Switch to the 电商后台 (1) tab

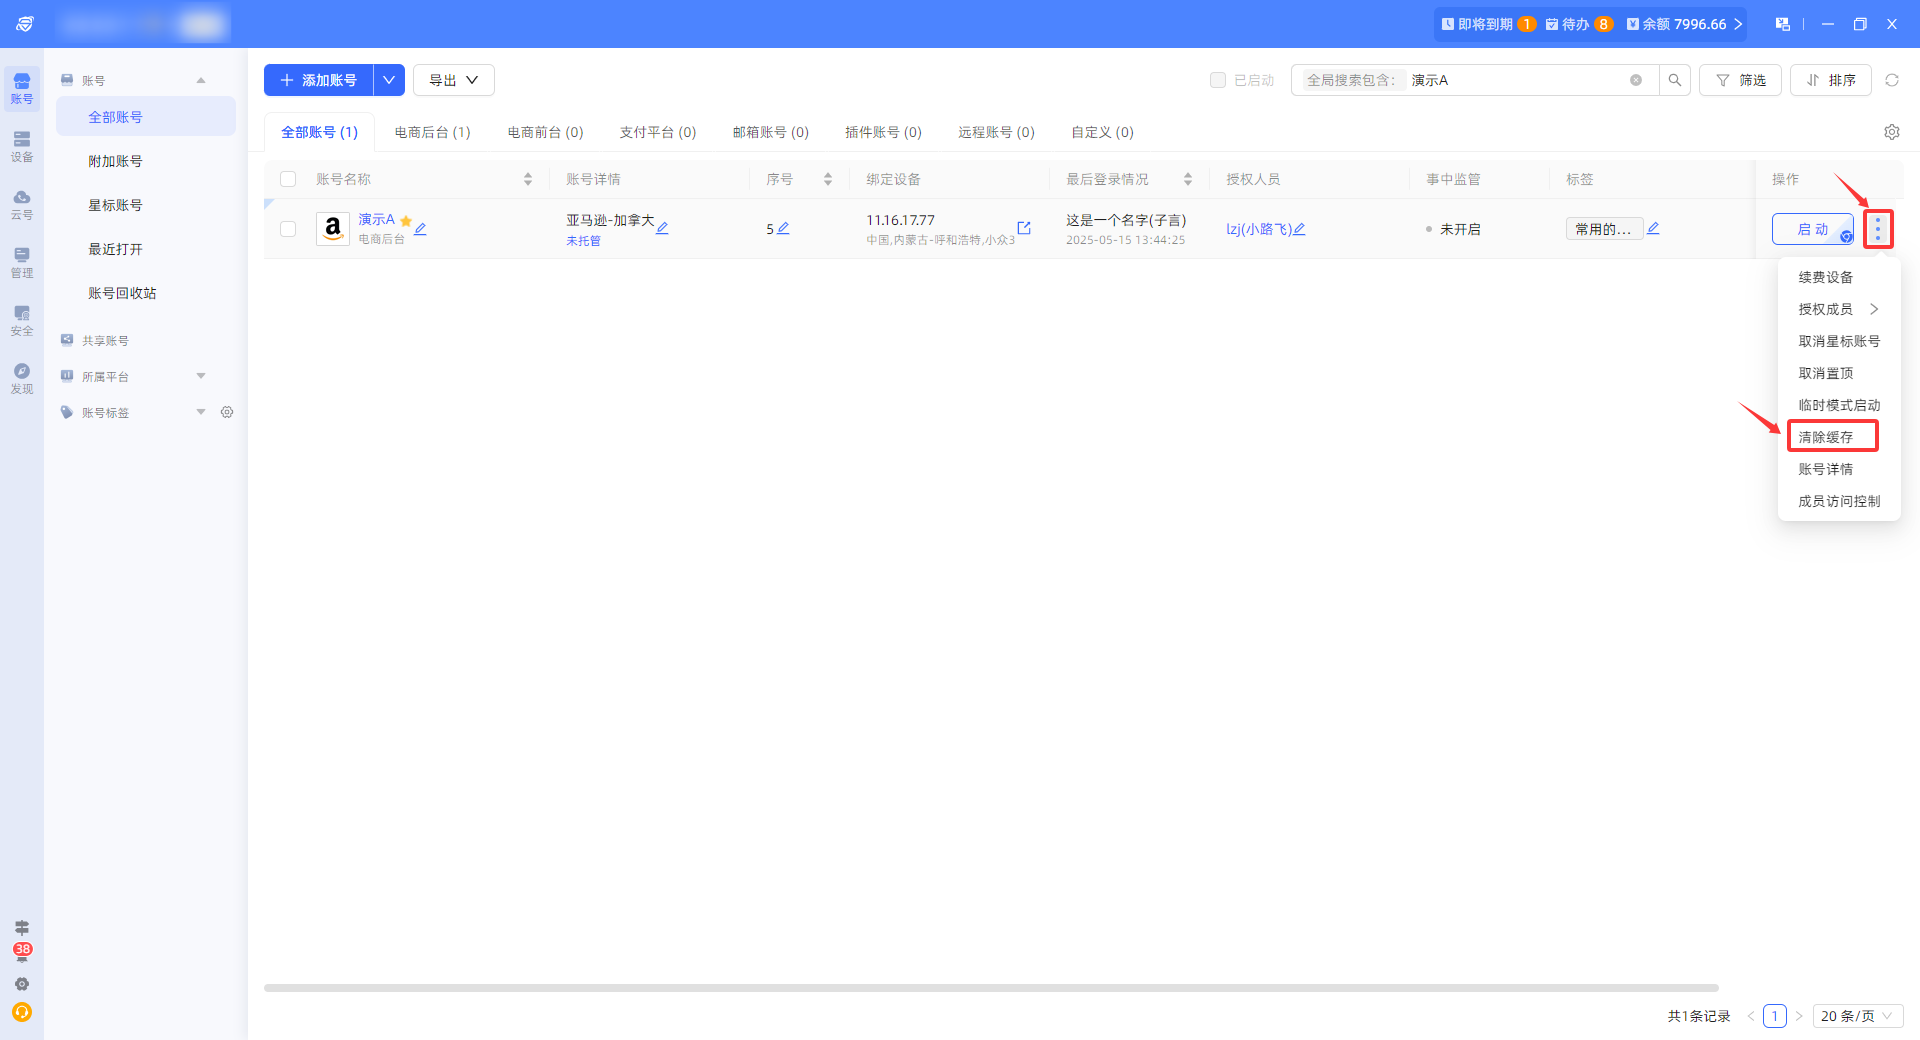point(432,132)
